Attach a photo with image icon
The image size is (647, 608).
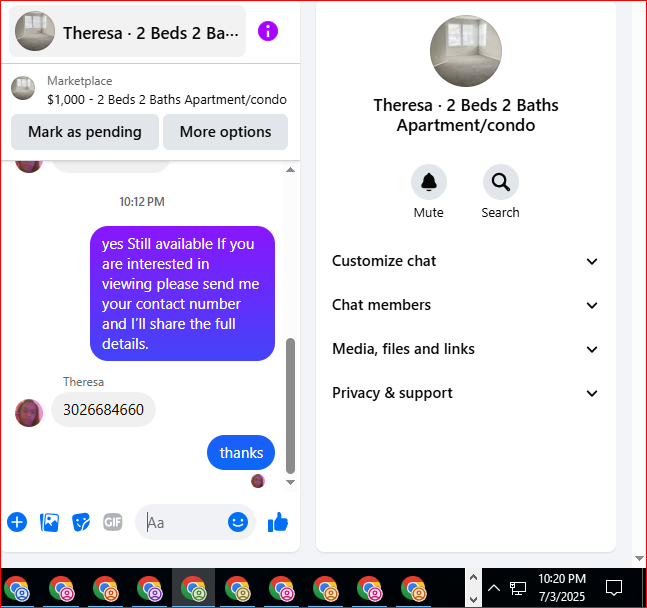coord(49,522)
